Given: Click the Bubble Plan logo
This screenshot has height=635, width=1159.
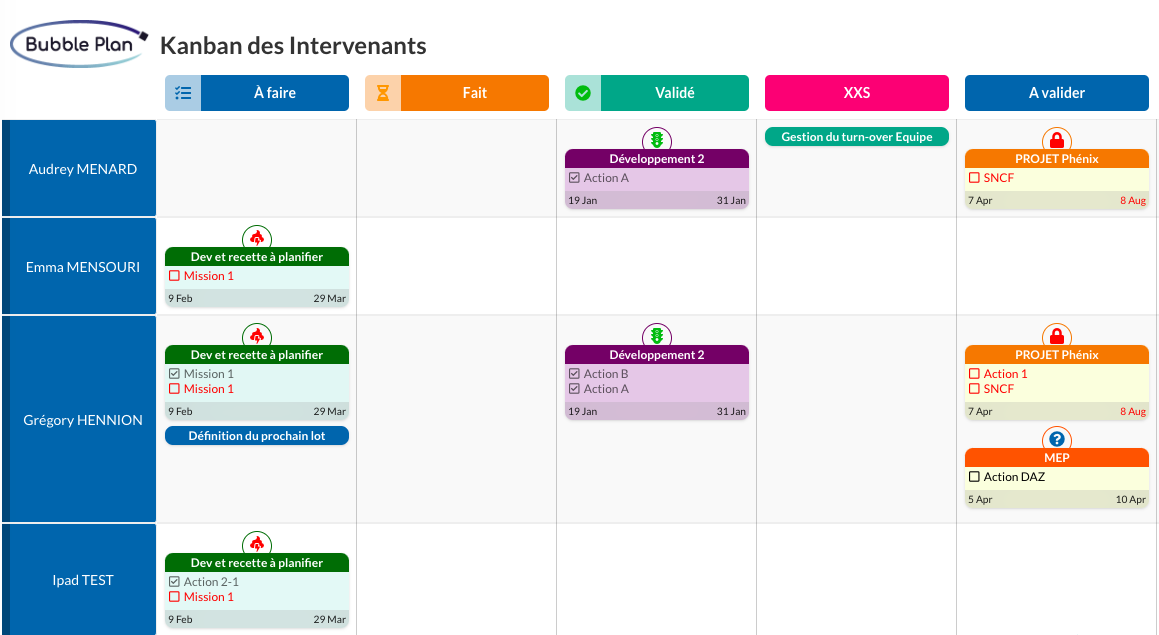Looking at the screenshot, I should click(77, 44).
